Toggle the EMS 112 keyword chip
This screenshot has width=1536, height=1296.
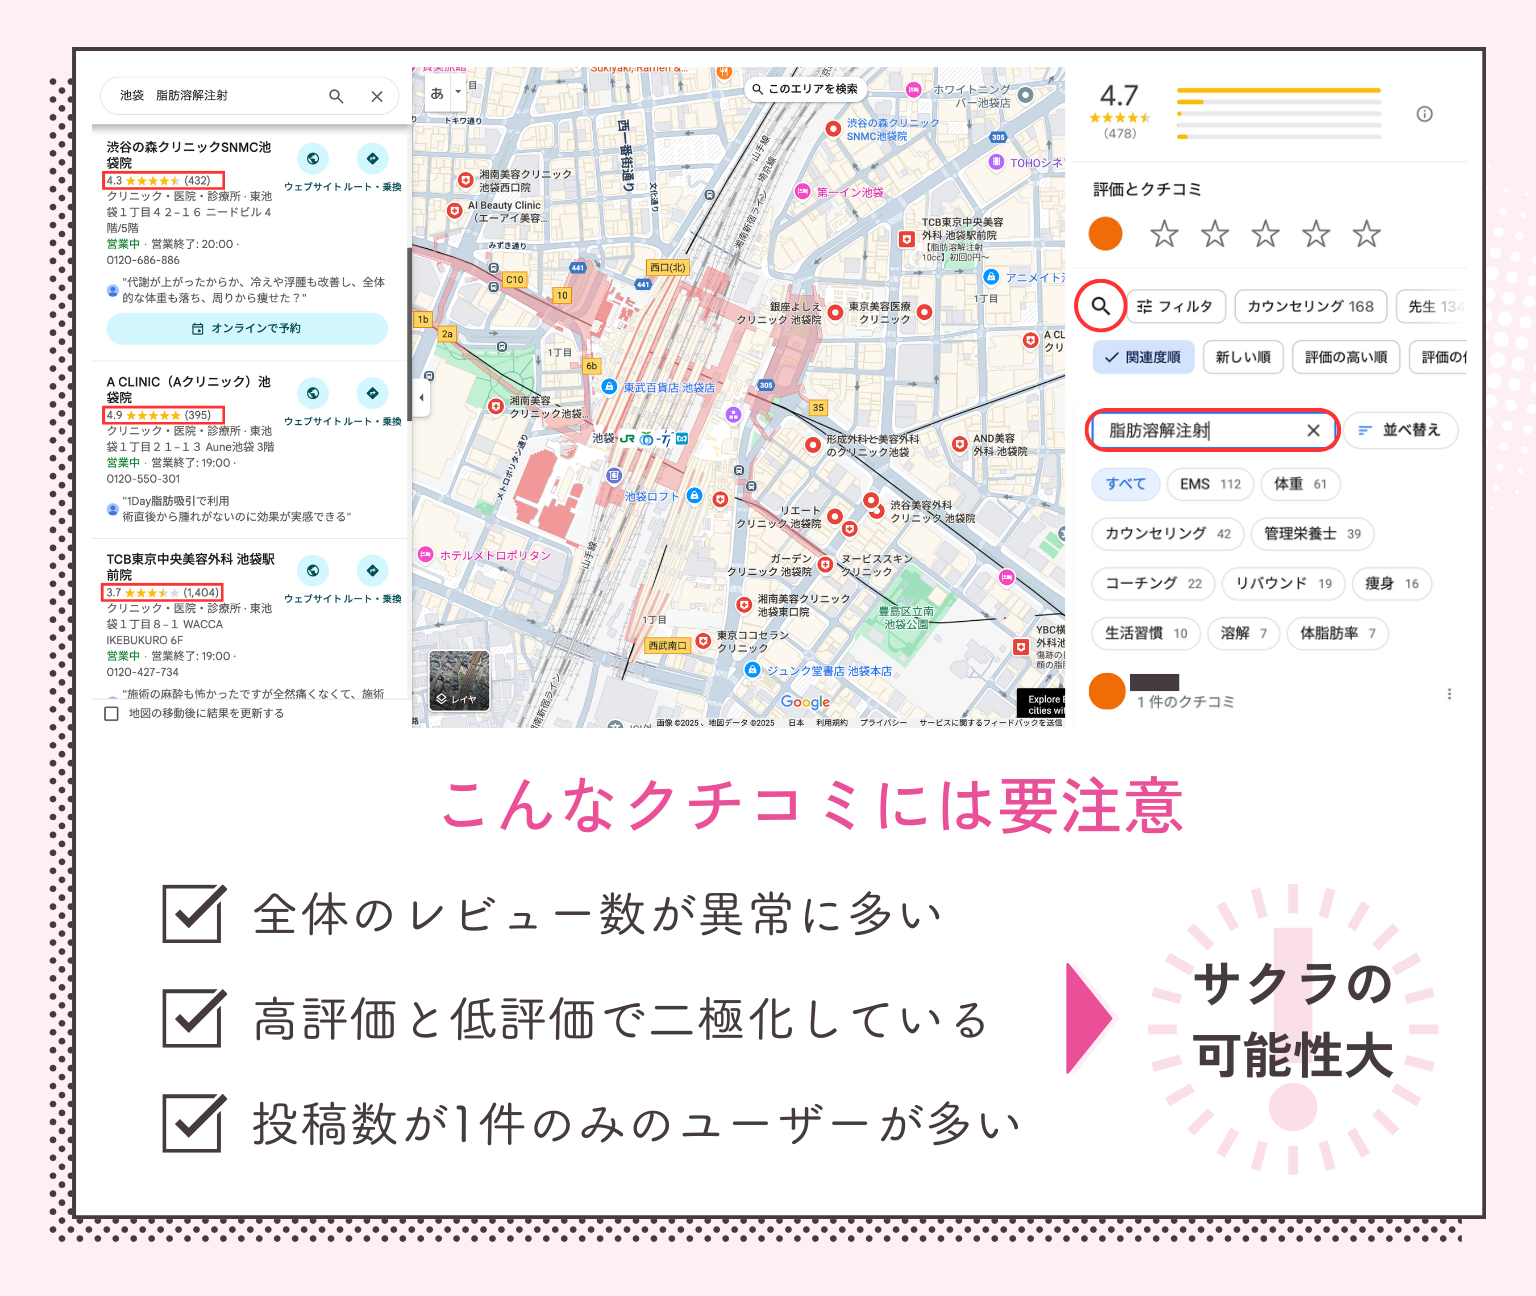pyautogui.click(x=1210, y=484)
